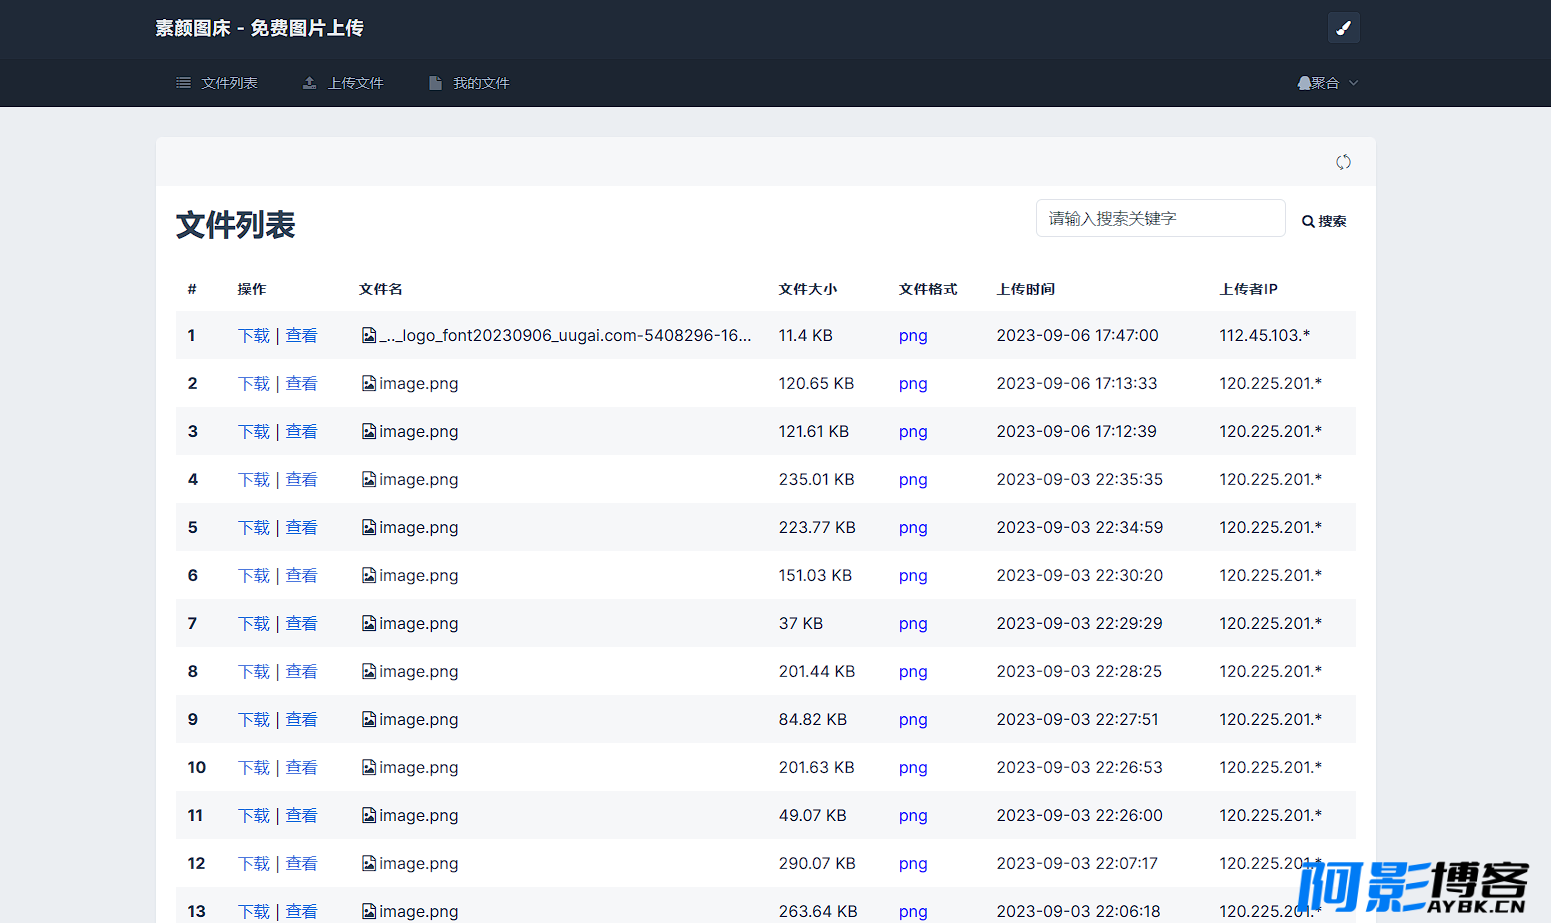Viewport: 1551px width, 923px height.
Task: Click the 文件名 column header
Action: tap(381, 289)
